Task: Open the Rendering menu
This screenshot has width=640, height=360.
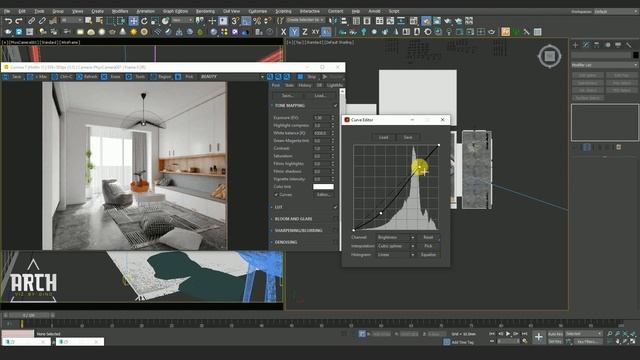Action: coord(205,11)
